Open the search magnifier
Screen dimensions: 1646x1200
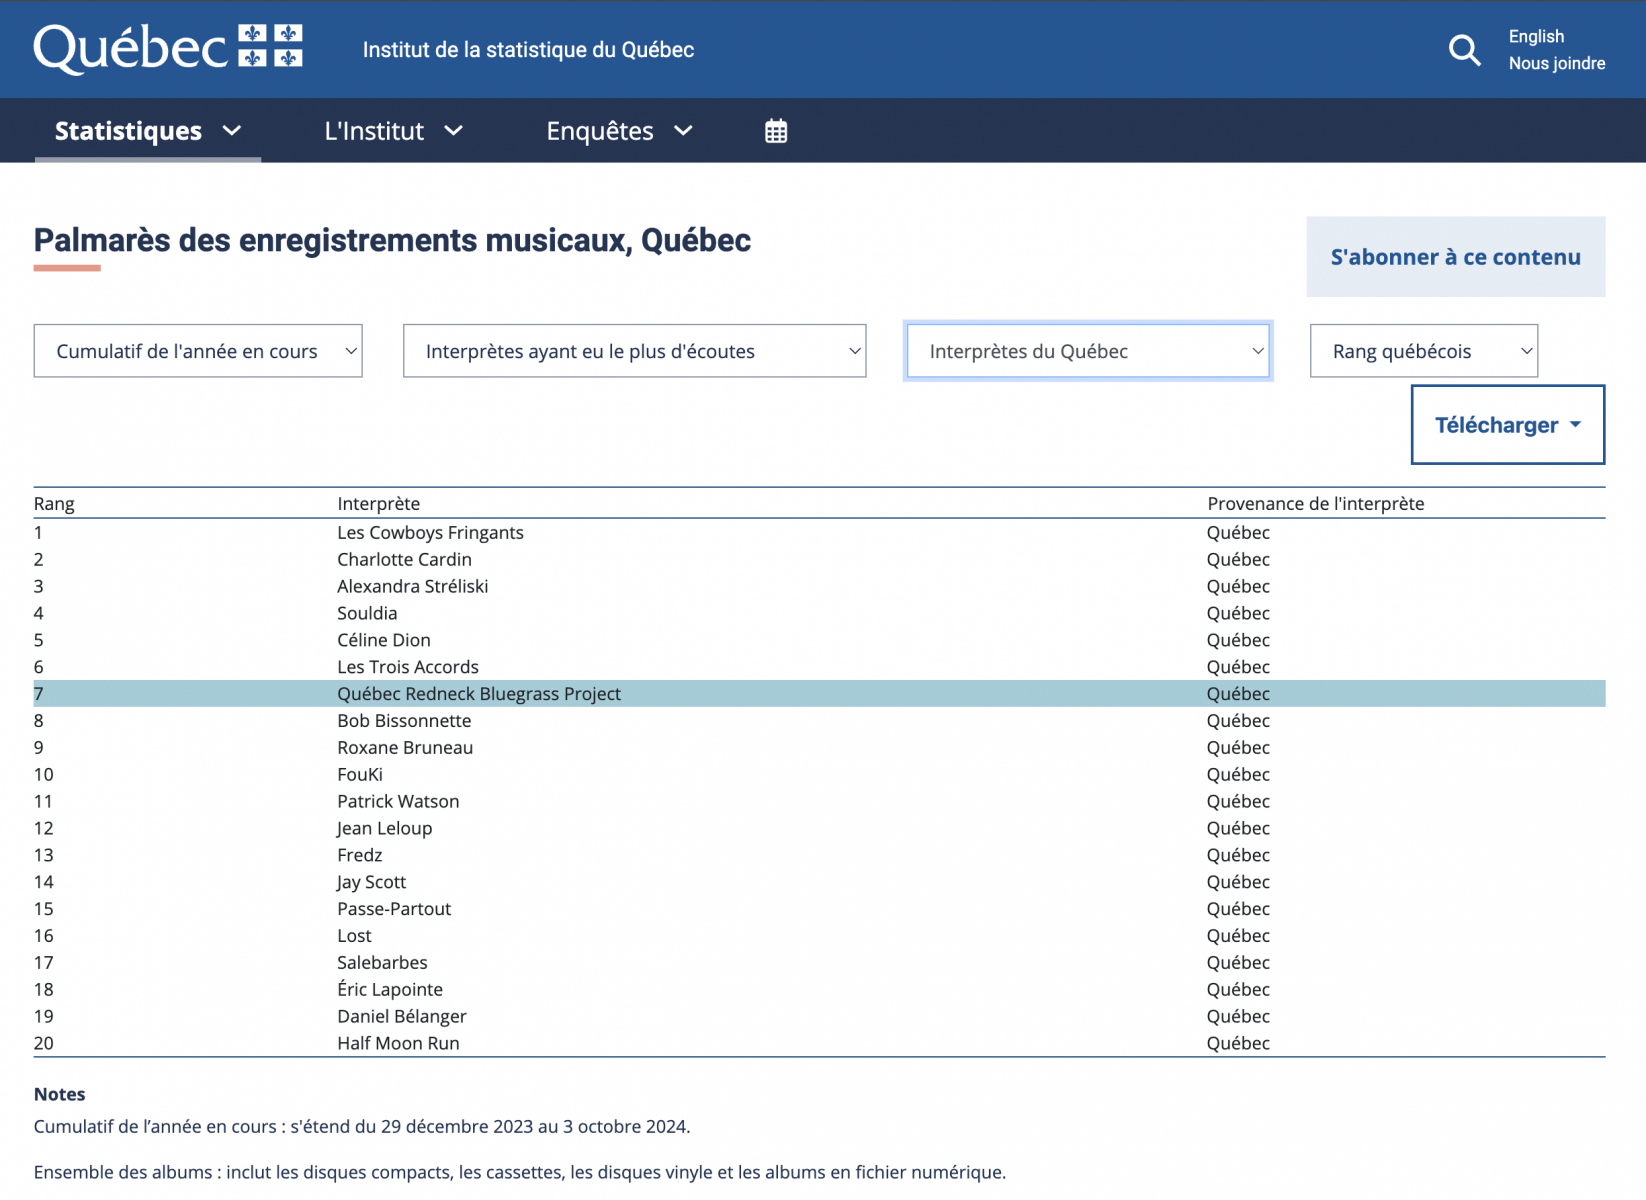coord(1464,49)
